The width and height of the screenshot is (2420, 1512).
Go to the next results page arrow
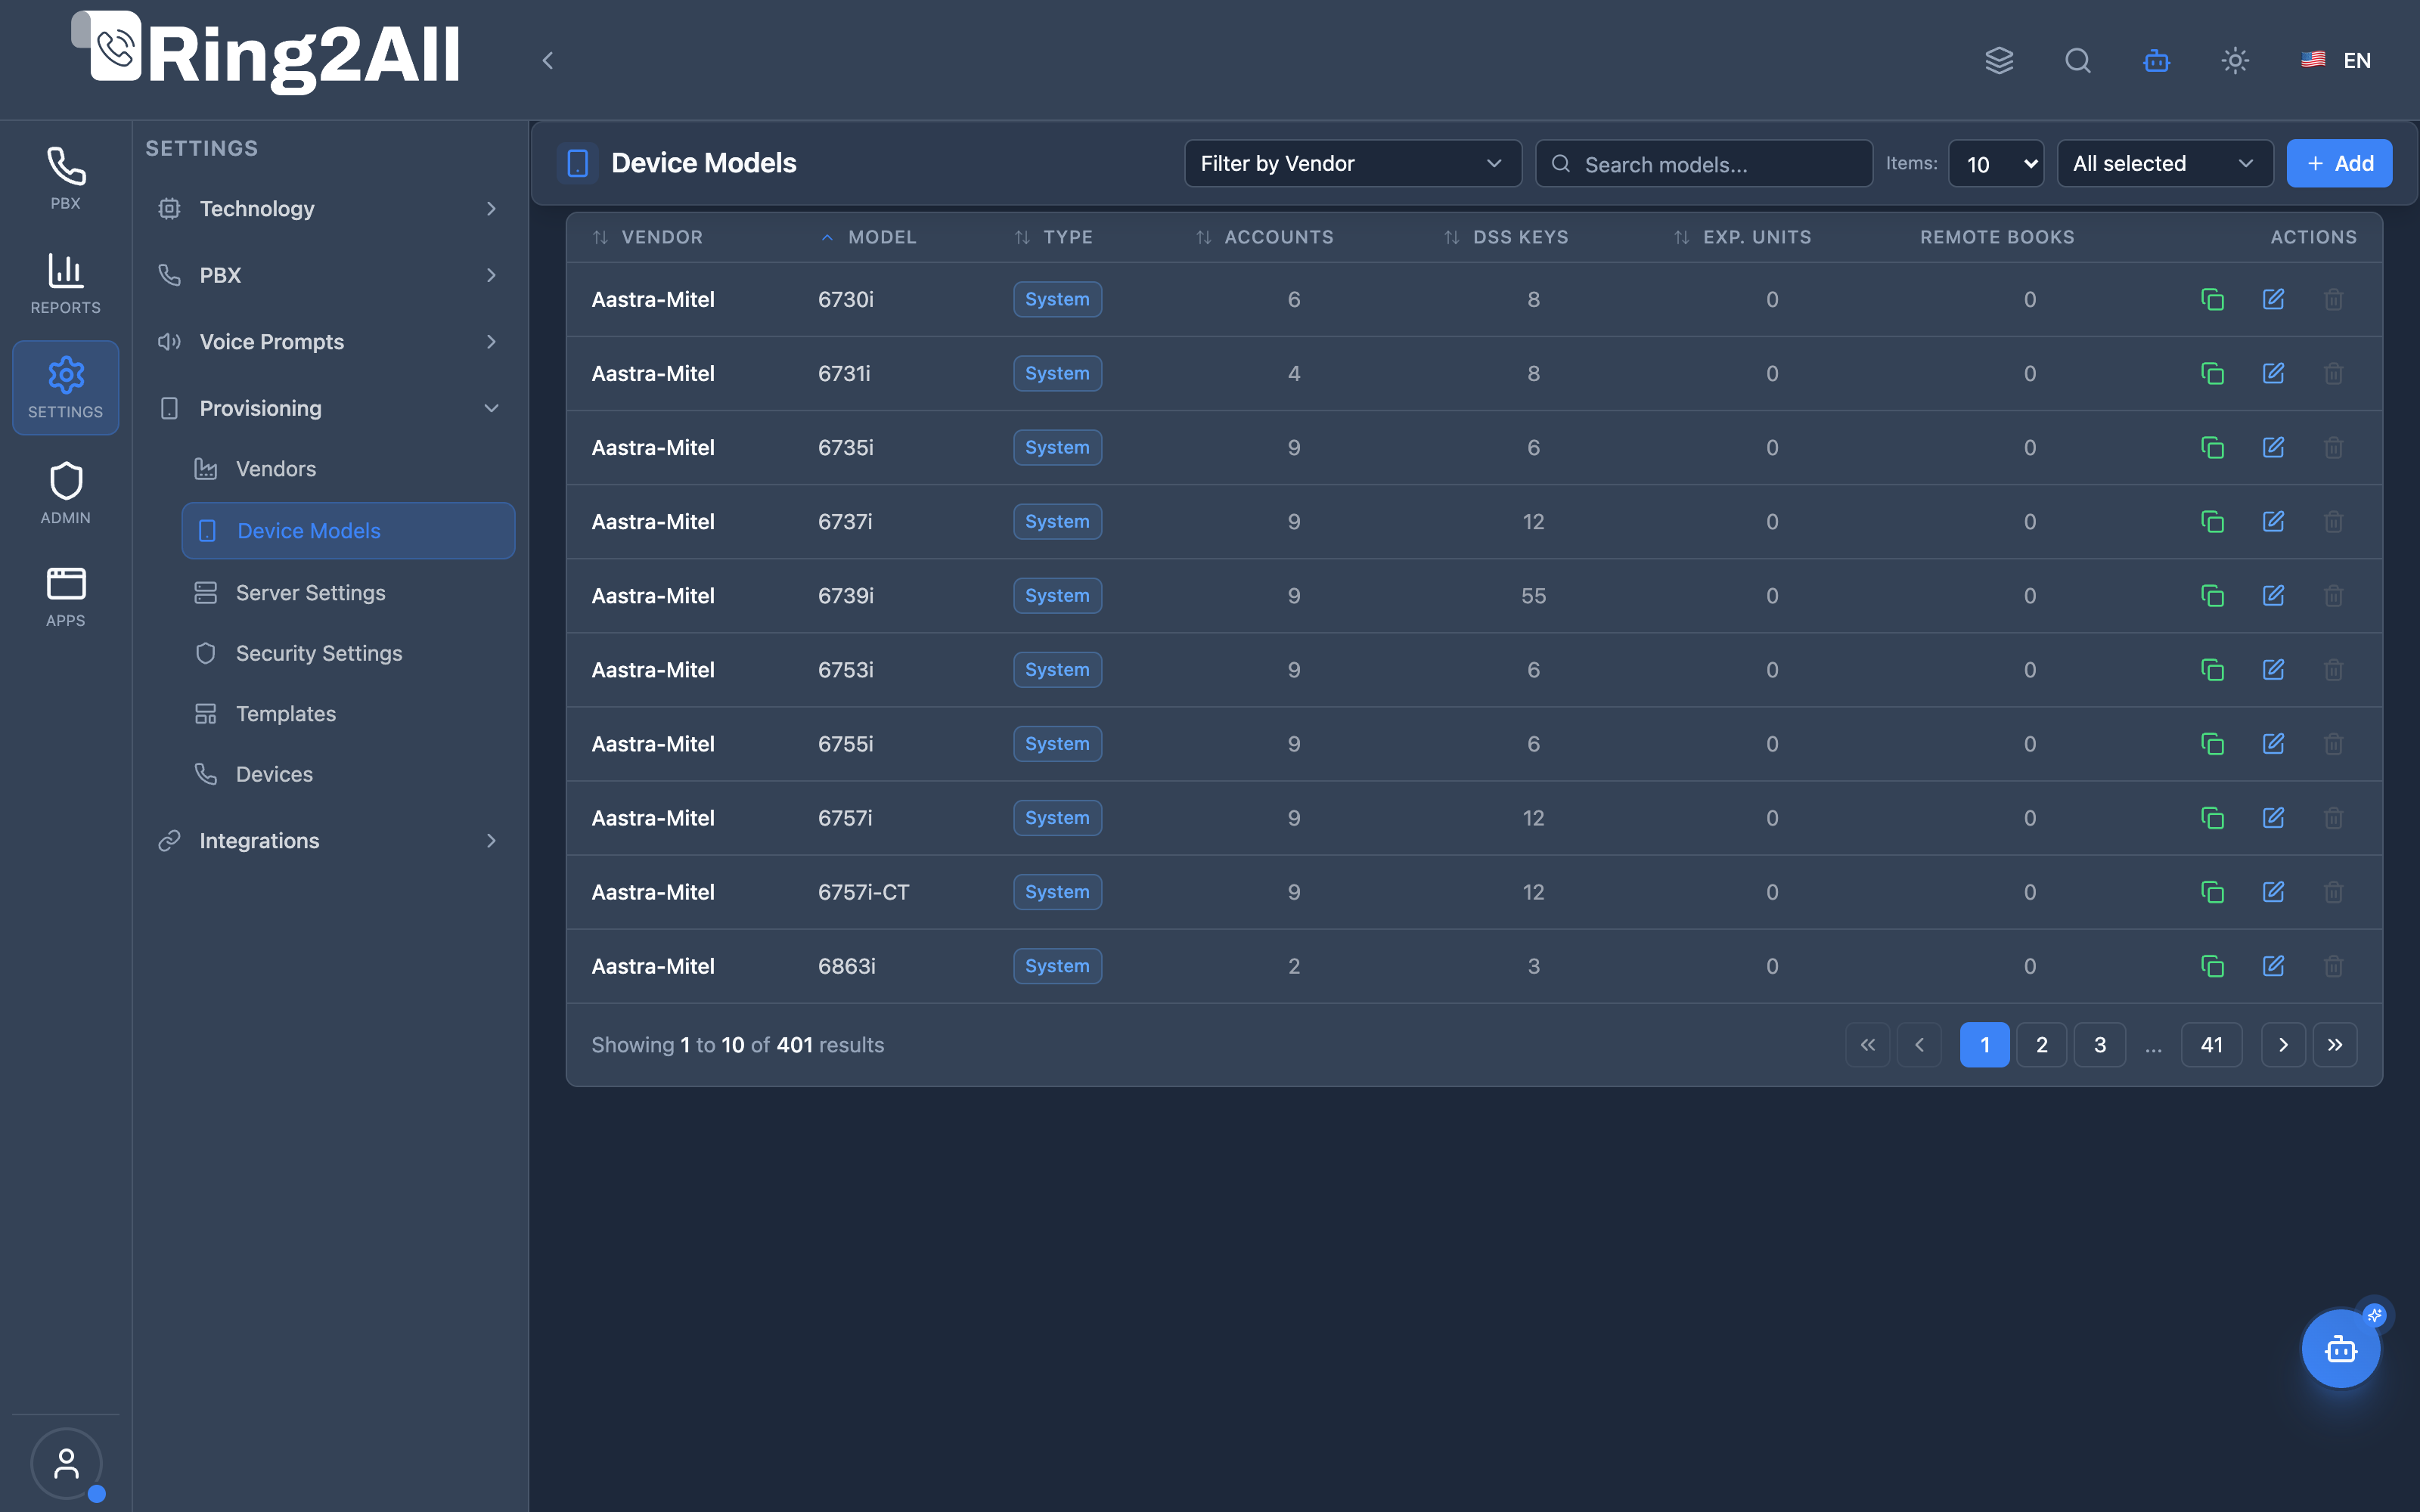(x=2283, y=1044)
